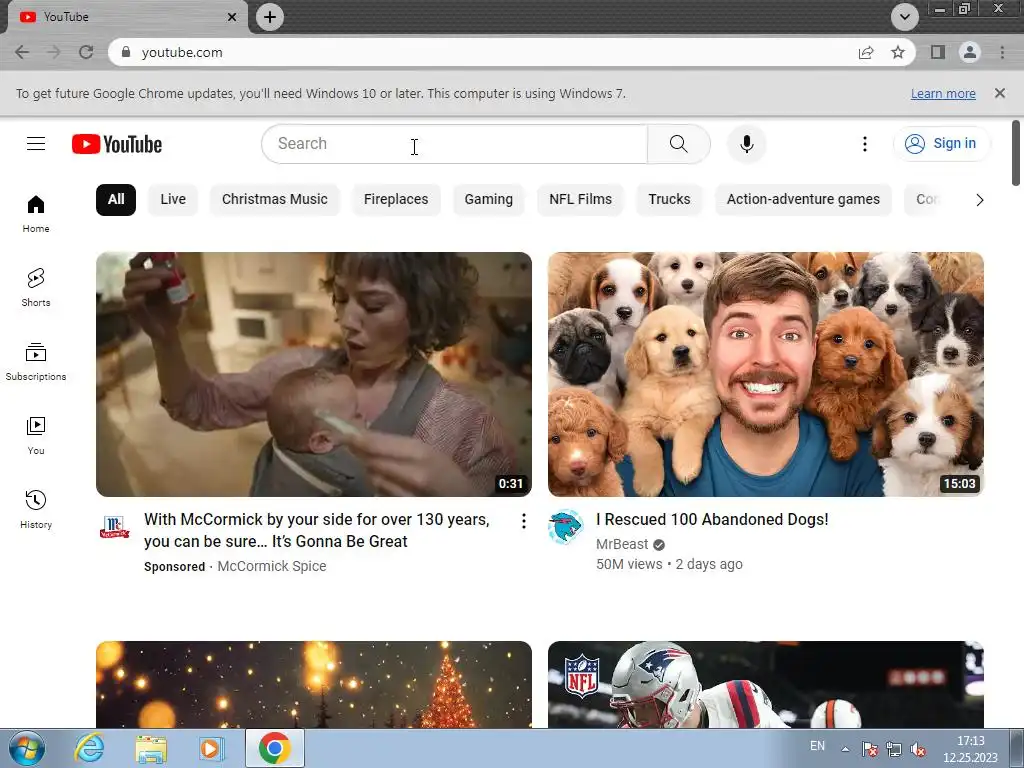Open McCormick ad options three-dot menu
The image size is (1024, 768).
[523, 520]
